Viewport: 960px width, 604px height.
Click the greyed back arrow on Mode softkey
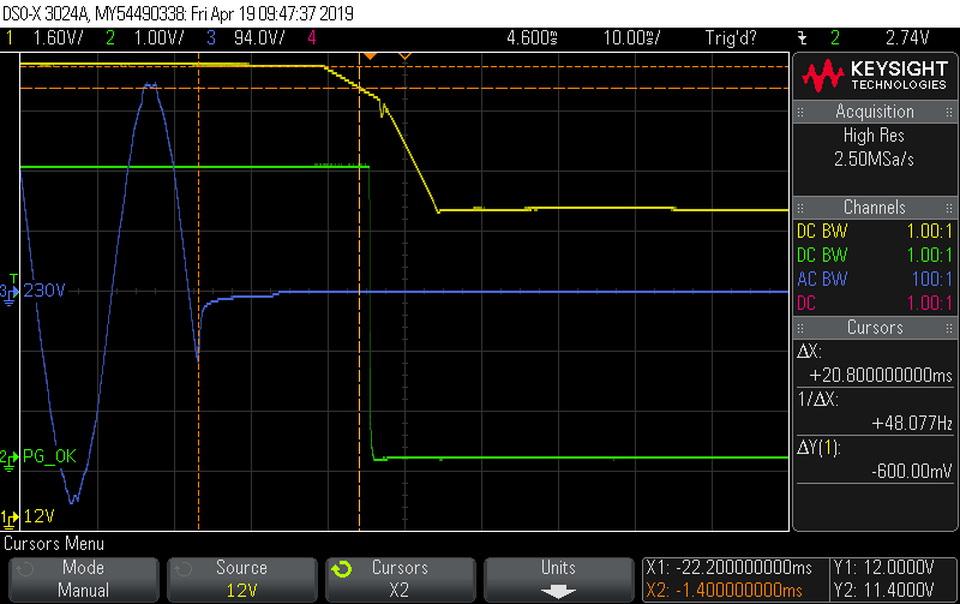click(24, 570)
